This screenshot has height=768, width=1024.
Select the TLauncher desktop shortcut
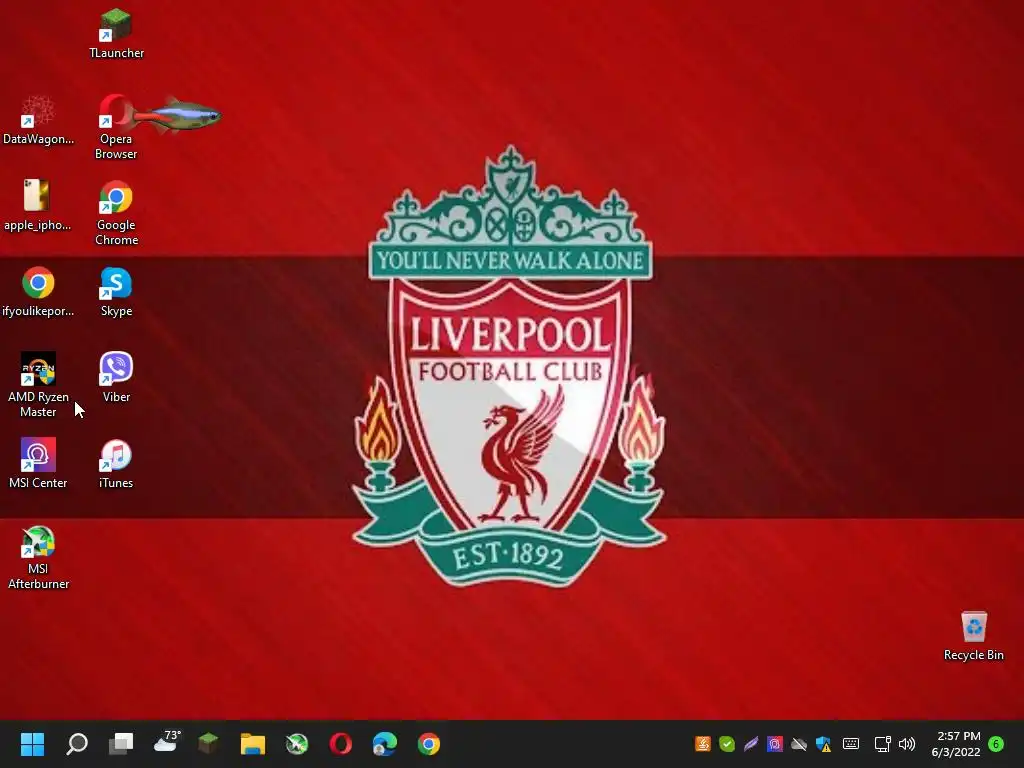coord(116,34)
